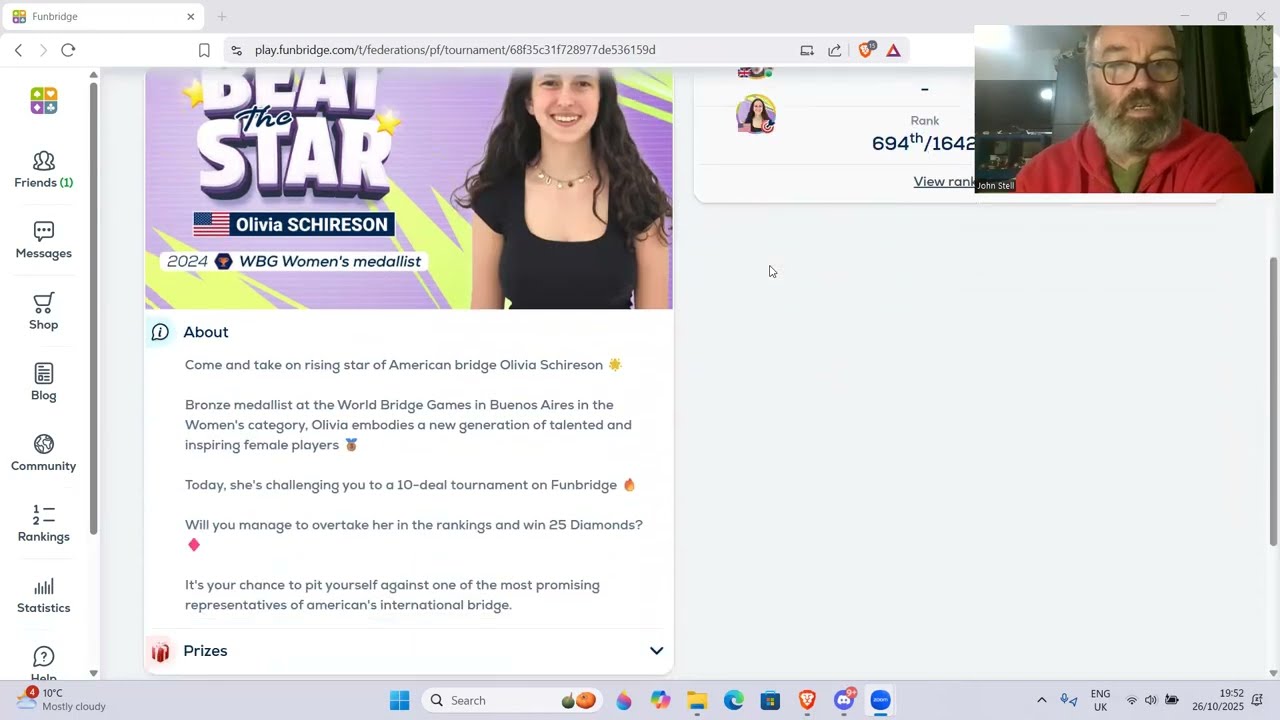
Task: Click the sidebar scroll-up arrow
Action: coord(93,75)
